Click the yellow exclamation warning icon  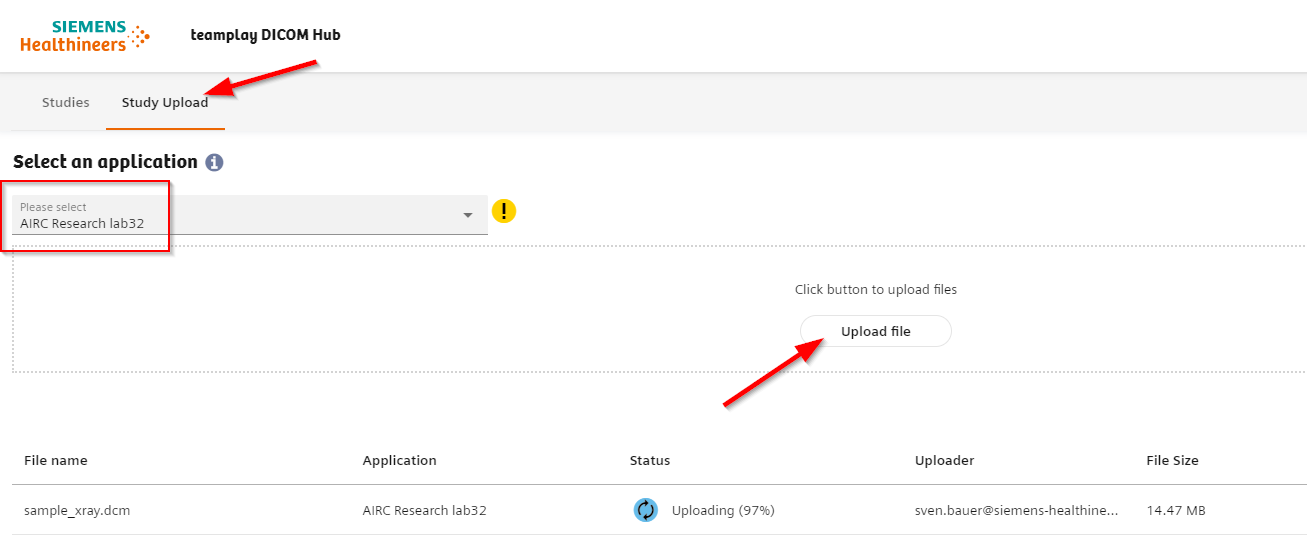504,211
